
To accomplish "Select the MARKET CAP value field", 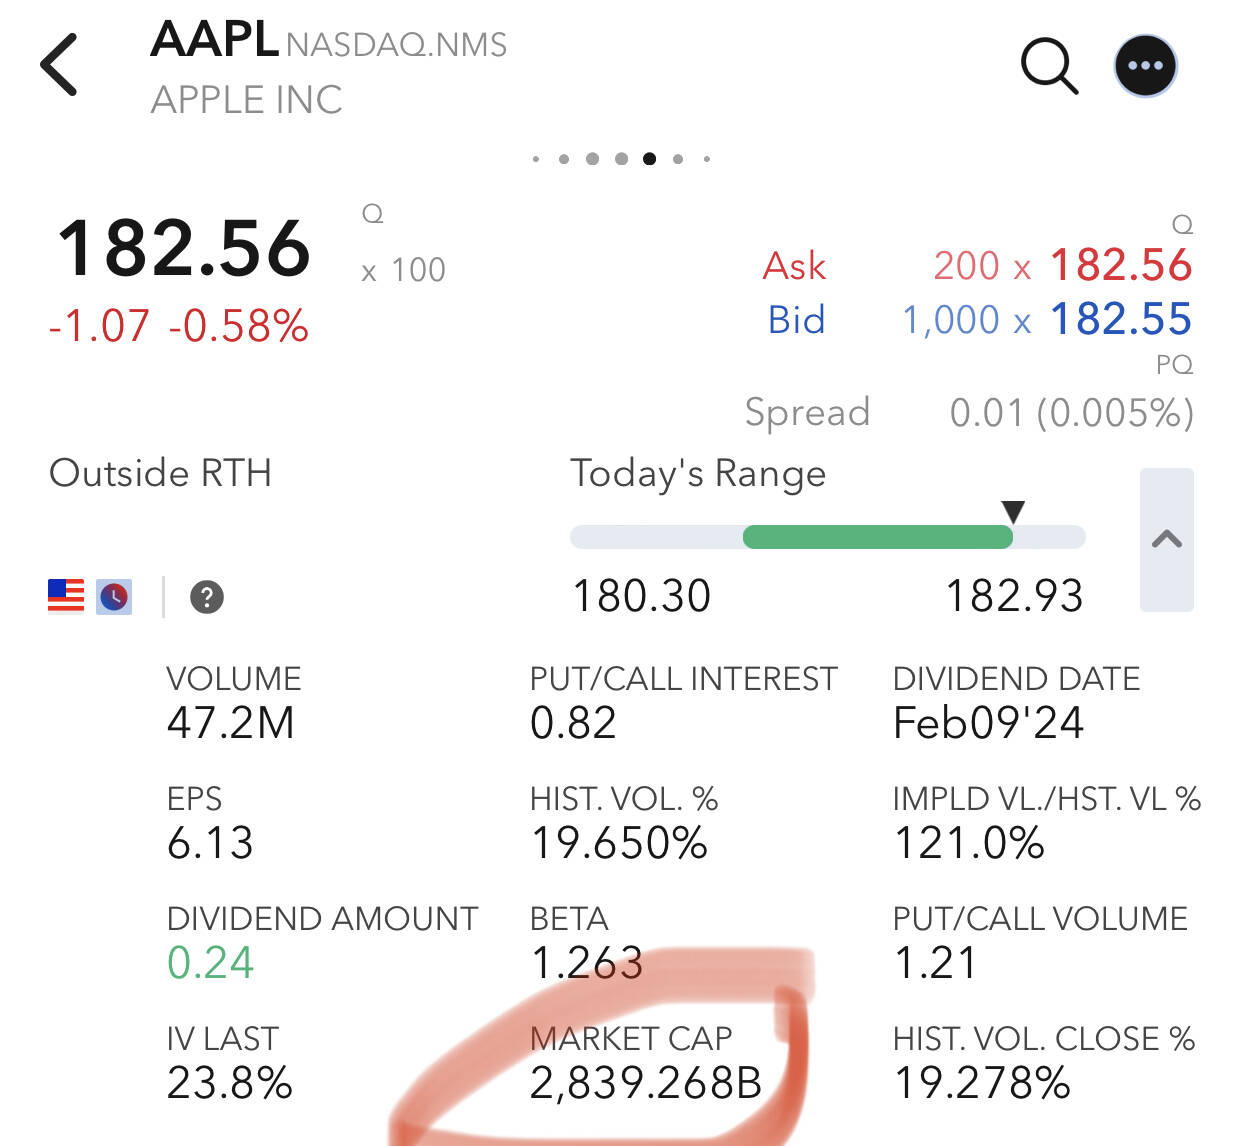I will click(x=646, y=1083).
